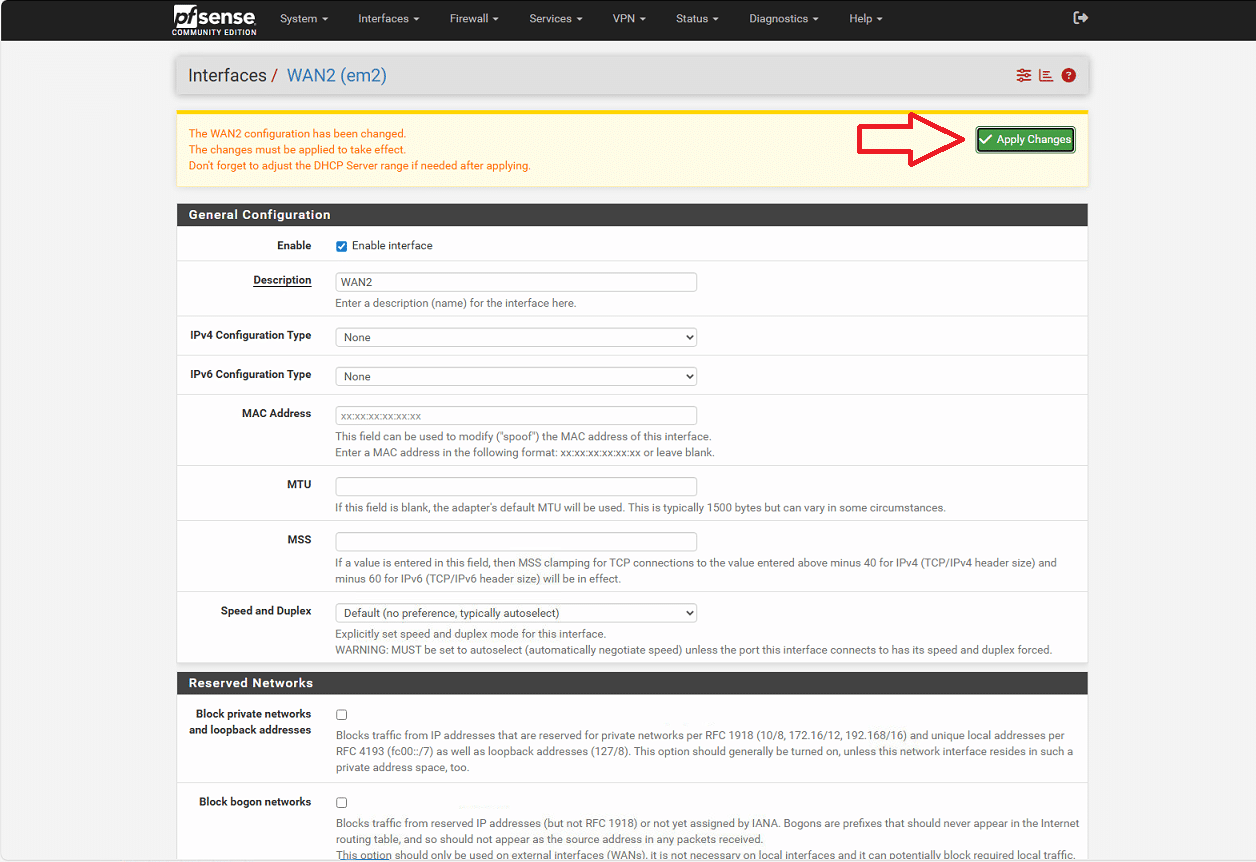The height and width of the screenshot is (862, 1256).
Task: Click the logout icon in navbar
Action: point(1080,18)
